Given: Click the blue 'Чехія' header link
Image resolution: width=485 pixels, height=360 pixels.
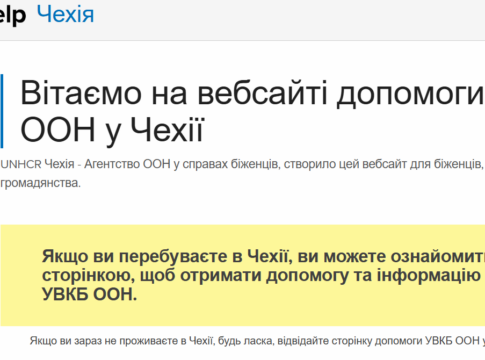Looking at the screenshot, I should coord(65,15).
